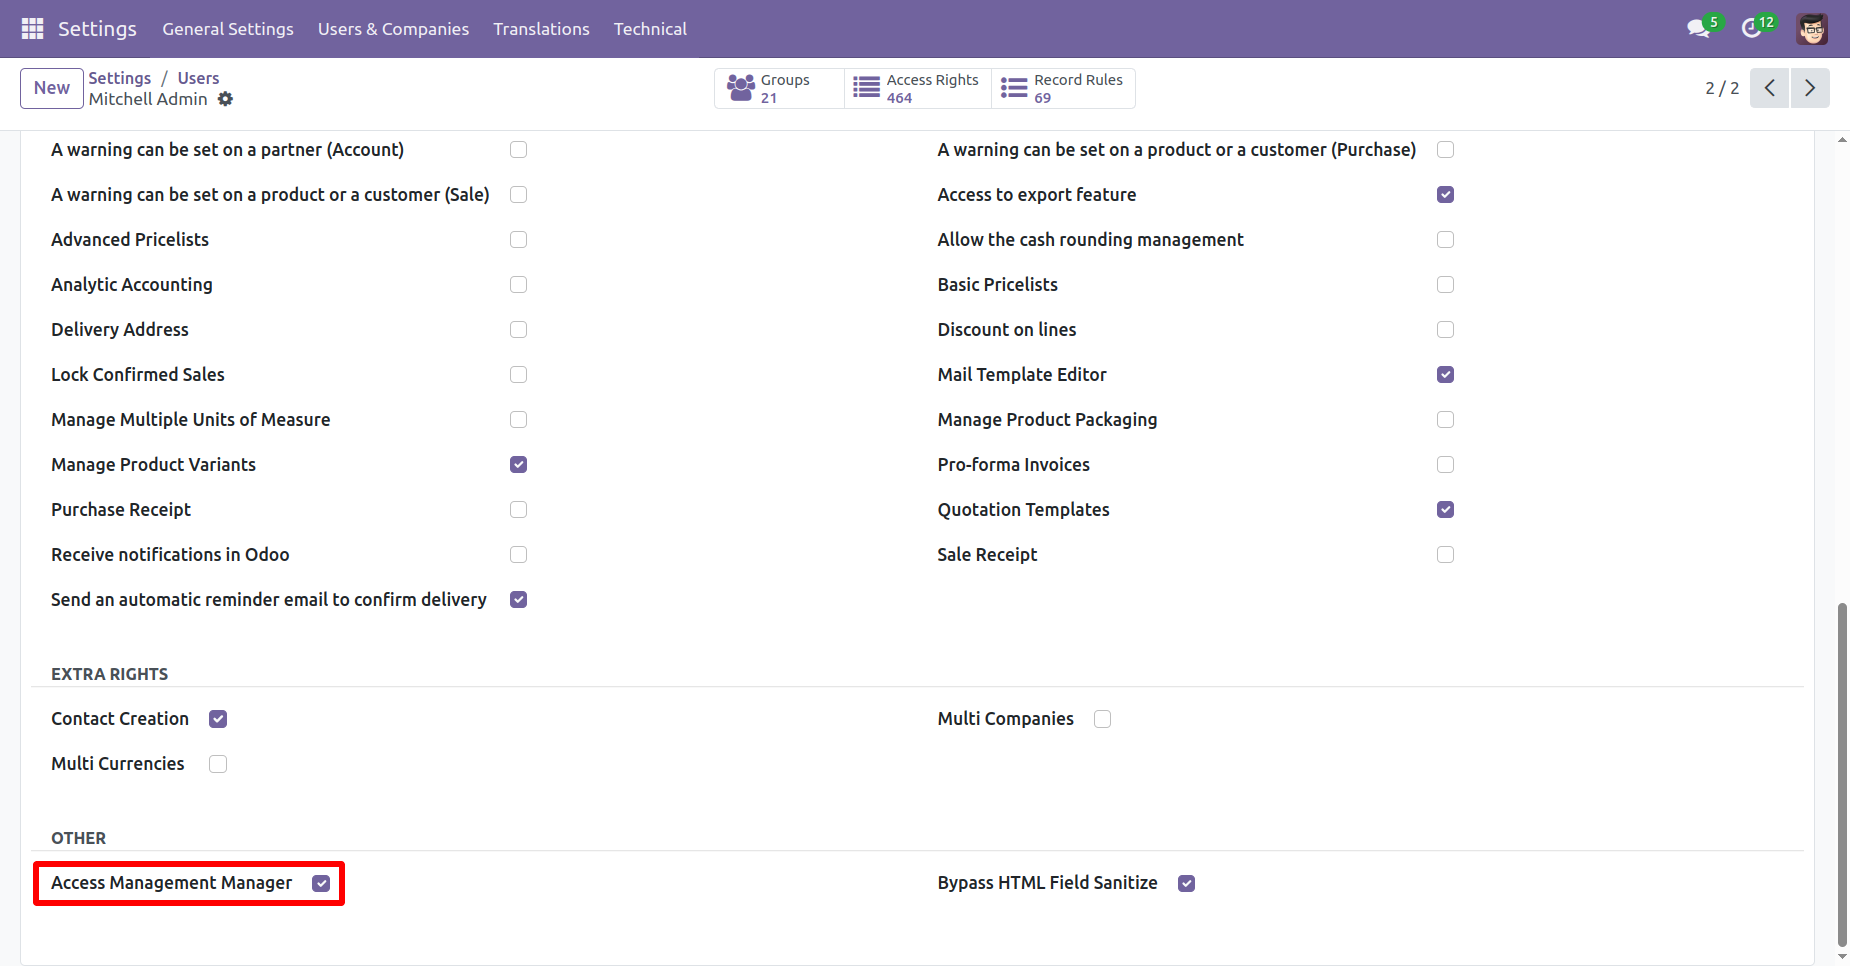The width and height of the screenshot is (1850, 966).
Task: Open the activities clock icon
Action: [x=1751, y=29]
